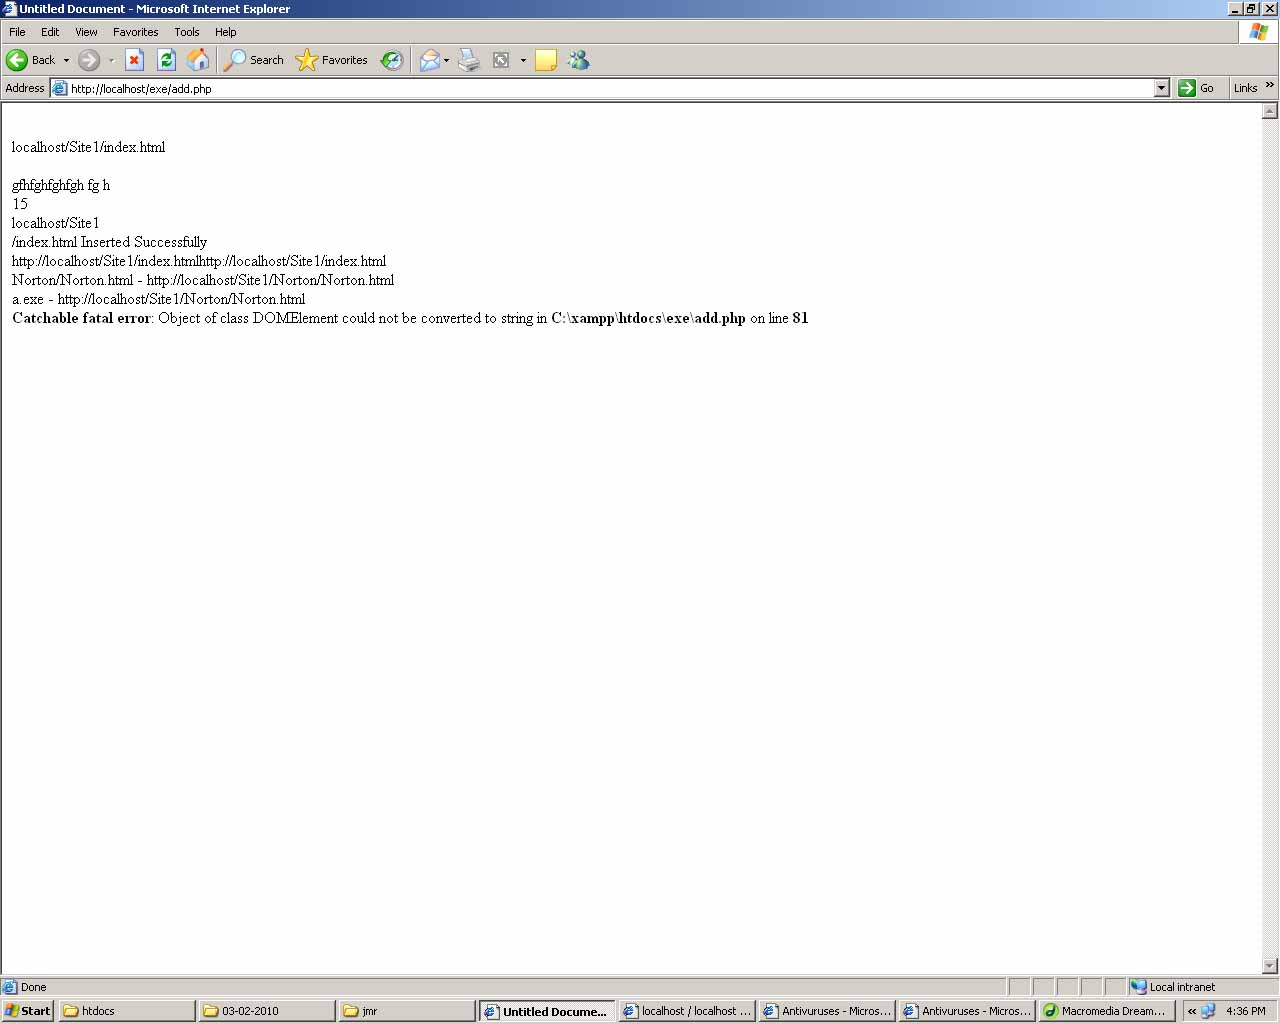Open the dropdown arrow beside the box-arrows icon
Image resolution: width=1280 pixels, height=1024 pixels.
point(523,60)
